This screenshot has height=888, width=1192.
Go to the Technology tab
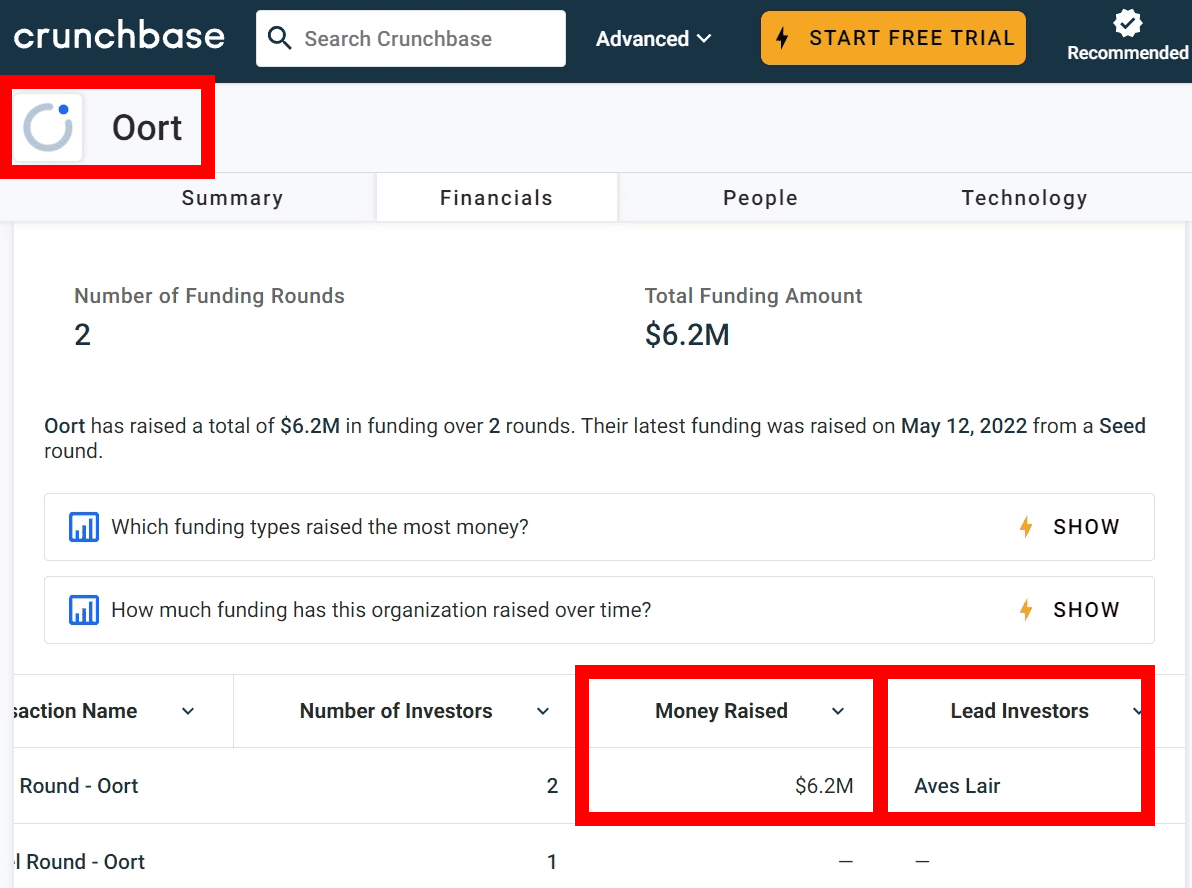(1024, 198)
